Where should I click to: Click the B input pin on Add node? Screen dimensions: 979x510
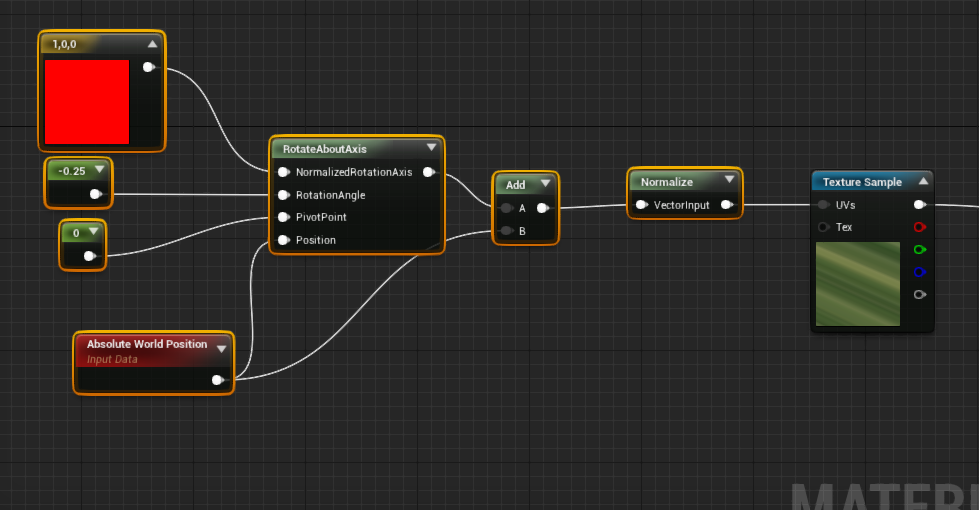(507, 231)
